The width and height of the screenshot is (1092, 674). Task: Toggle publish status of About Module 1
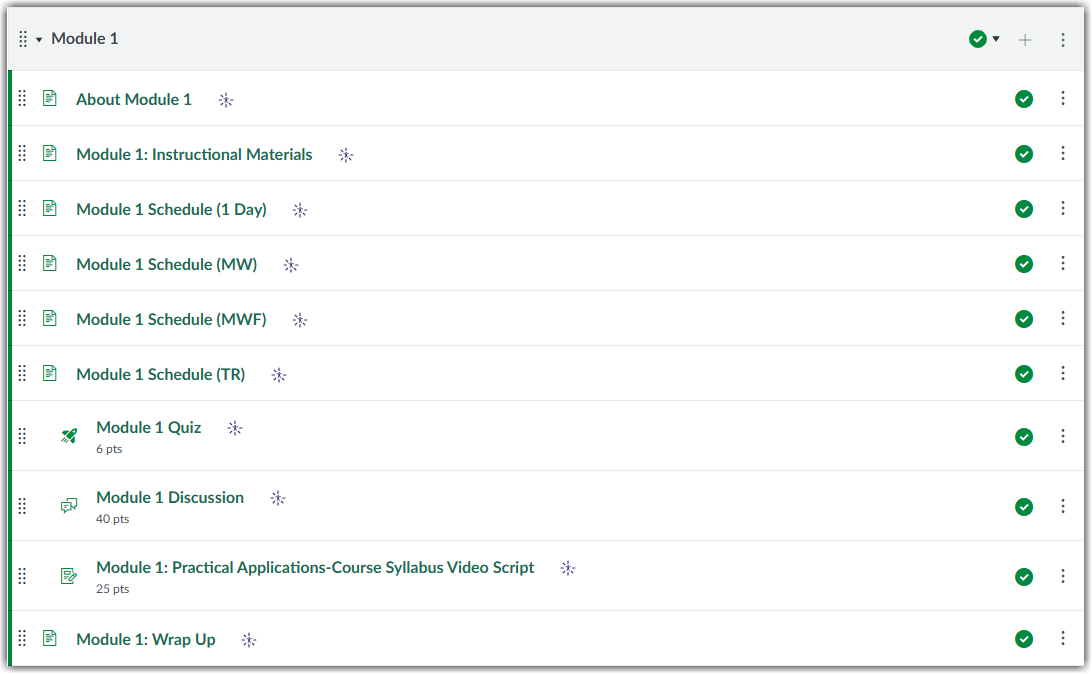(1024, 98)
